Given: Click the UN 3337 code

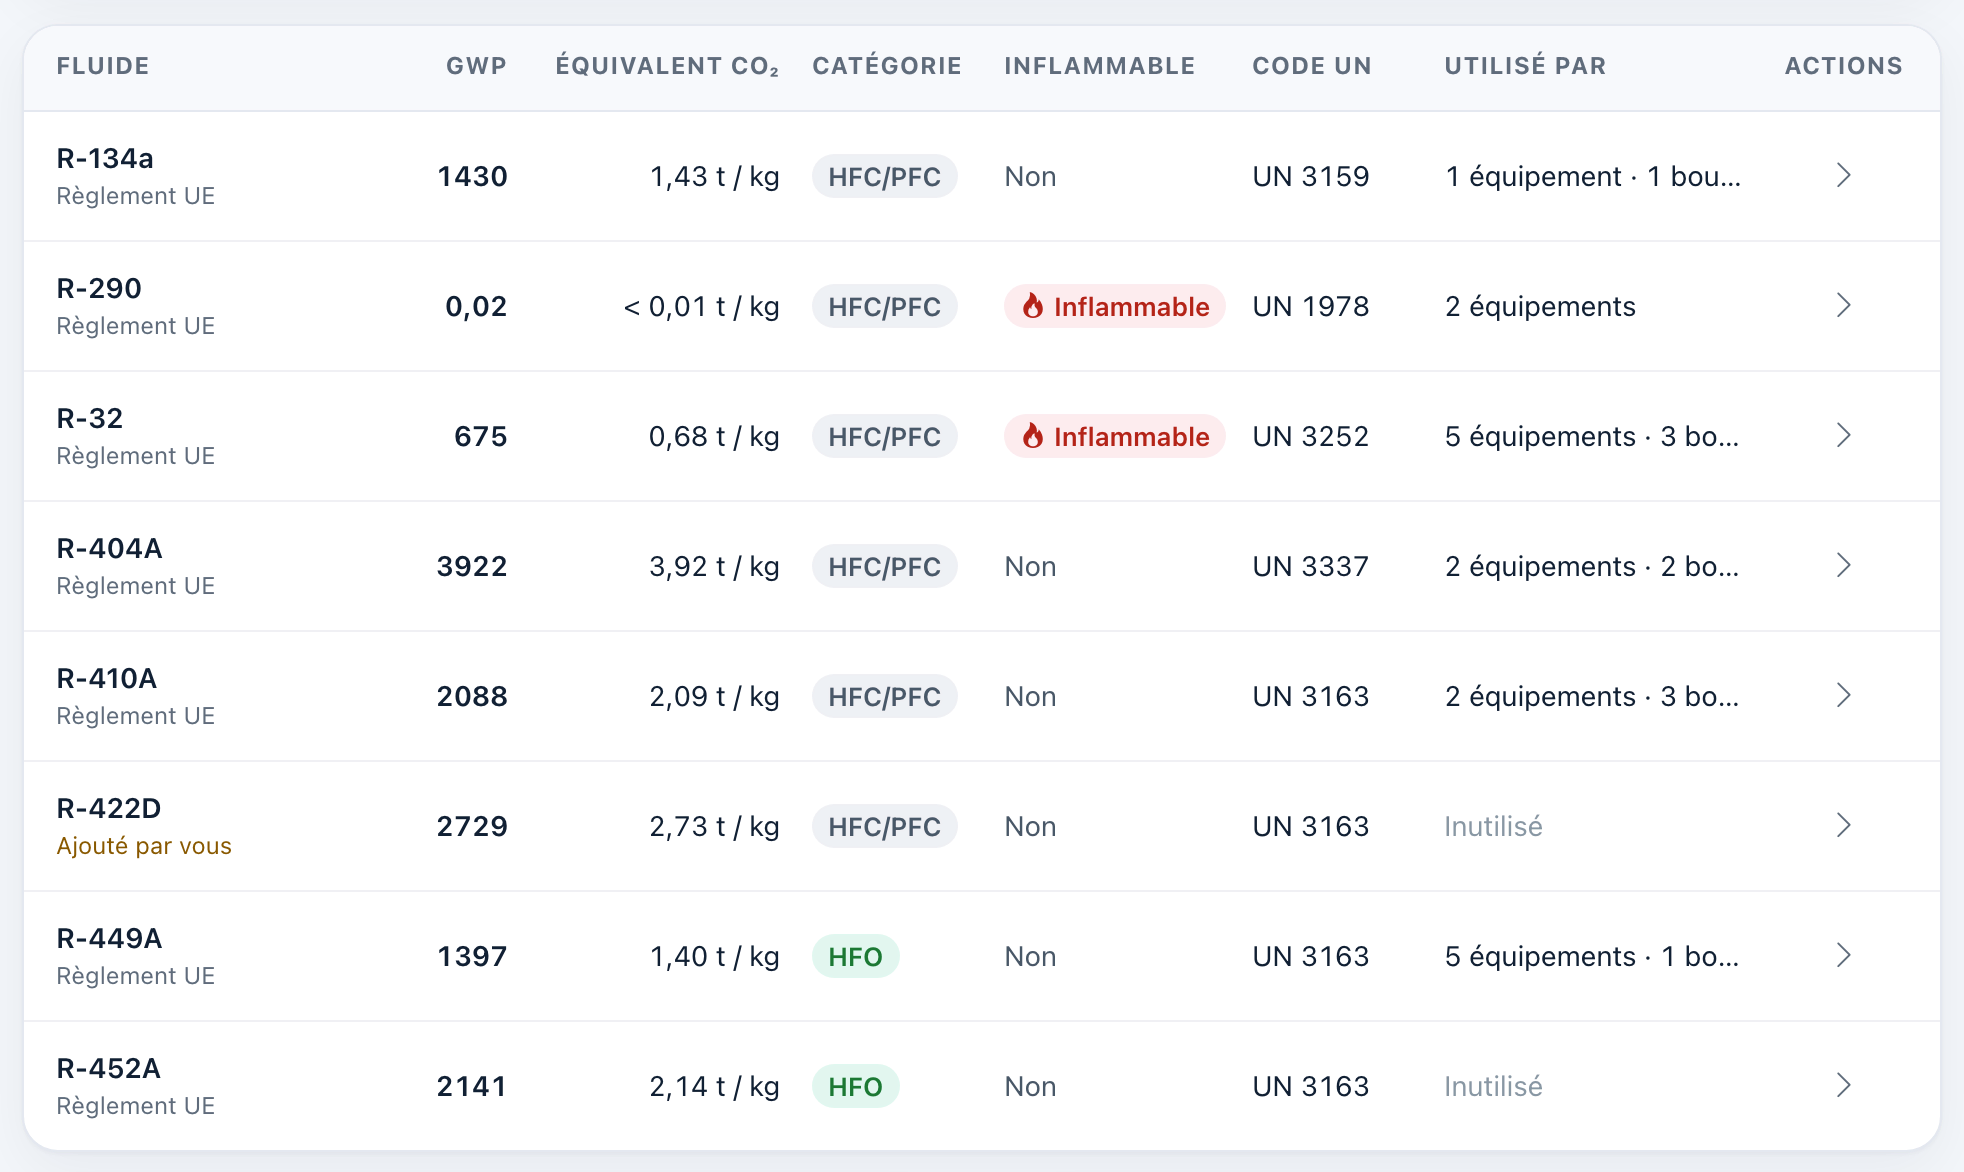Looking at the screenshot, I should coord(1311,566).
